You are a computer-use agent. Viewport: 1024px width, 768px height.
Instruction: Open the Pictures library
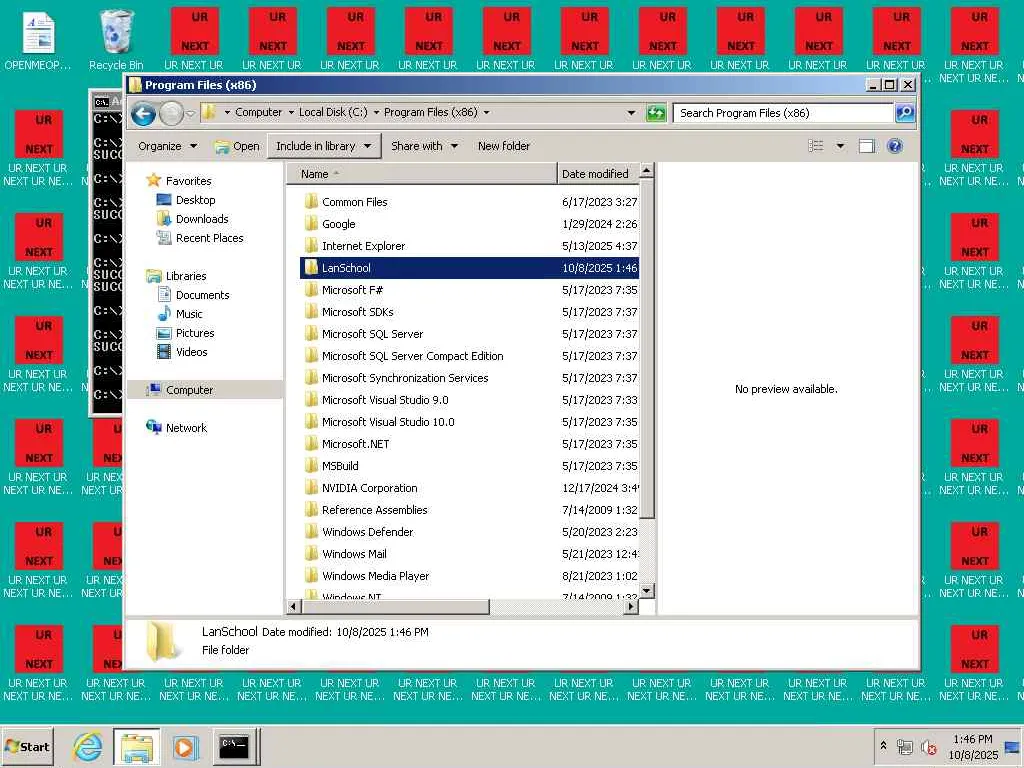(195, 332)
